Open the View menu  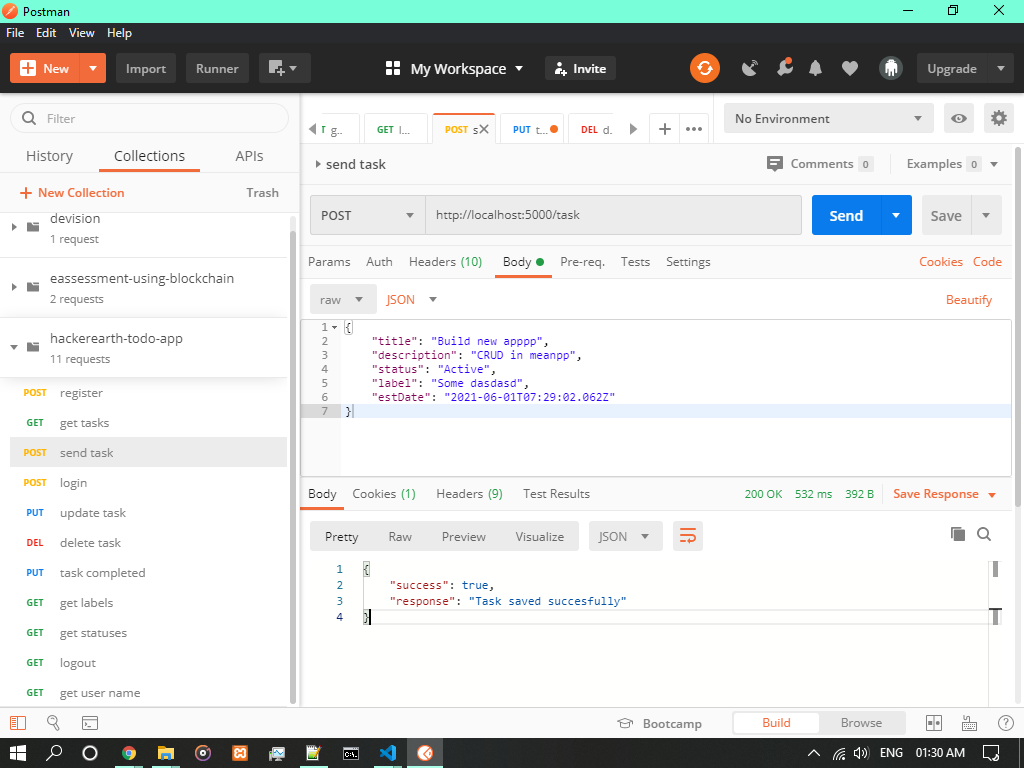[82, 33]
